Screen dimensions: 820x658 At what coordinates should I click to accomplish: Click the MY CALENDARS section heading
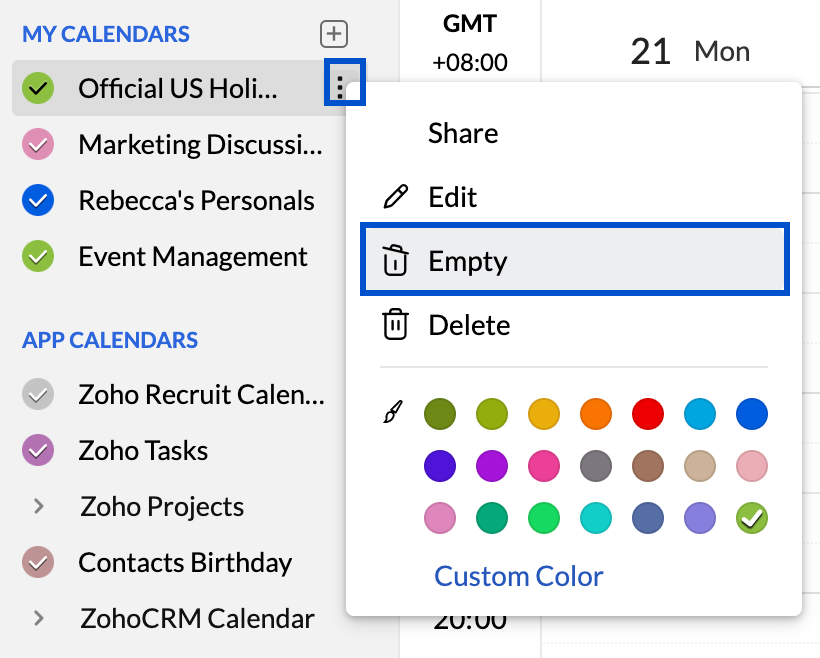click(106, 34)
